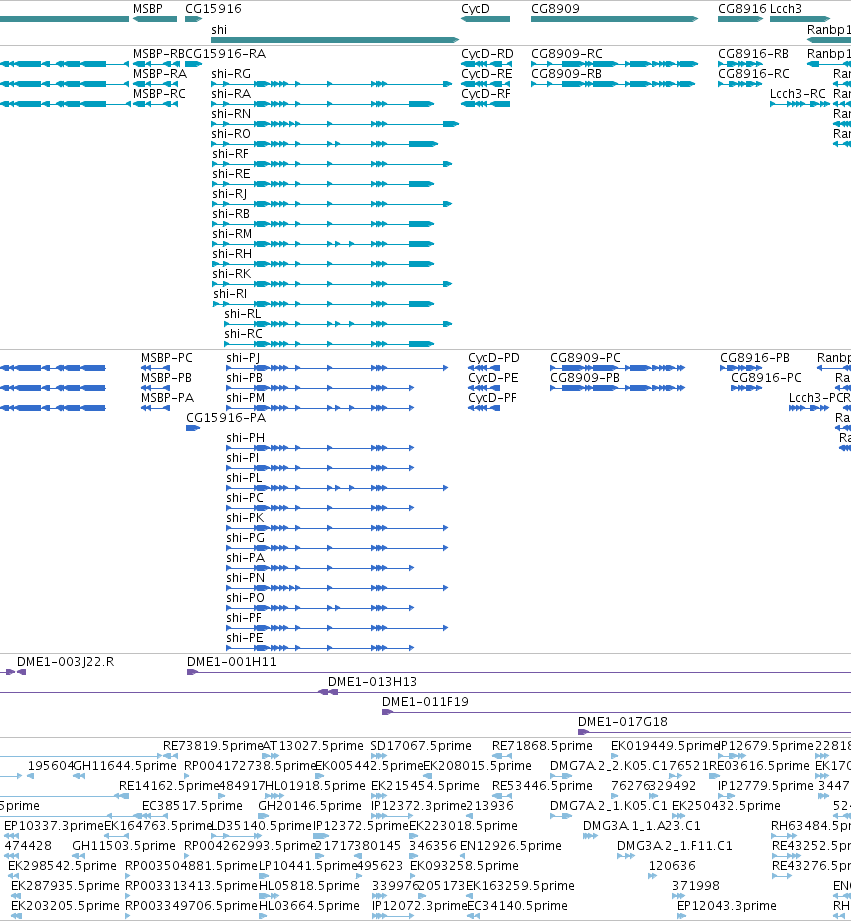851x921 pixels.
Task: Click EST label GH20146.5prime
Action: pyautogui.click(x=310, y=806)
